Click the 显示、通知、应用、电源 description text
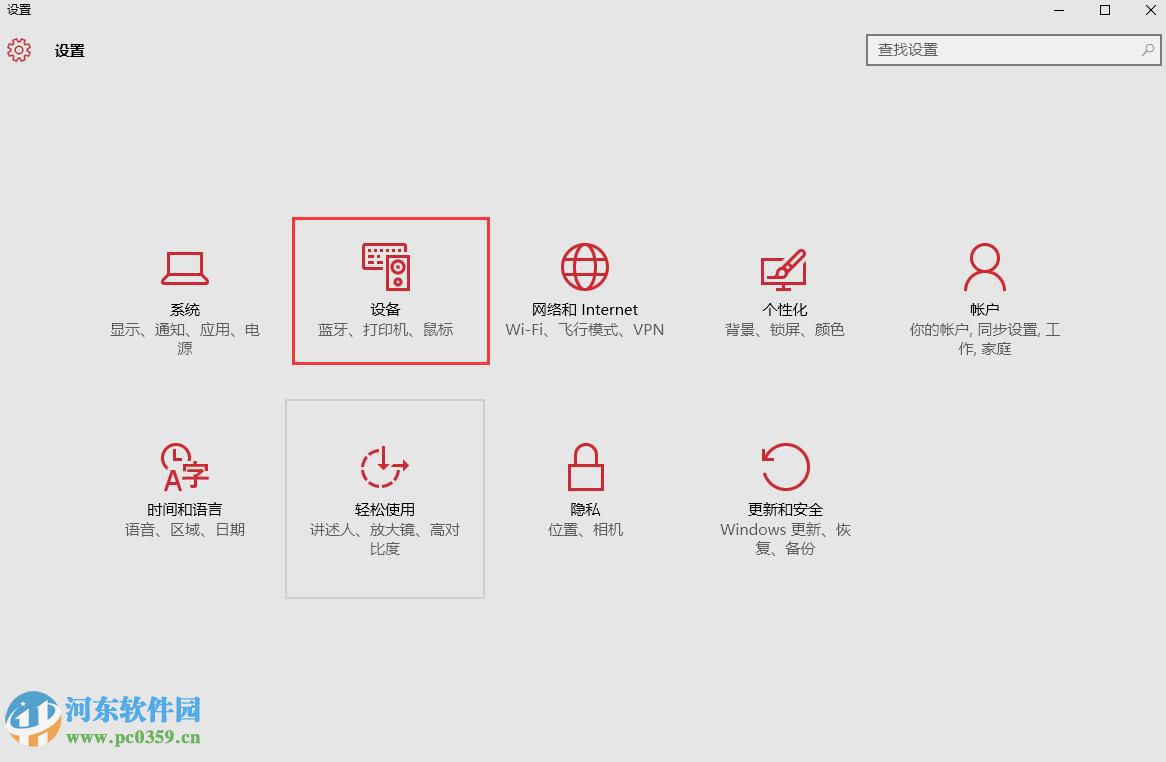1166x762 pixels. pyautogui.click(x=184, y=338)
